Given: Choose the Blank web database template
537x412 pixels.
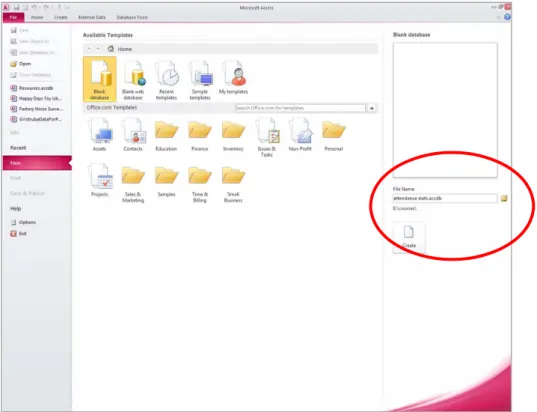Looking at the screenshot, I should tap(133, 80).
